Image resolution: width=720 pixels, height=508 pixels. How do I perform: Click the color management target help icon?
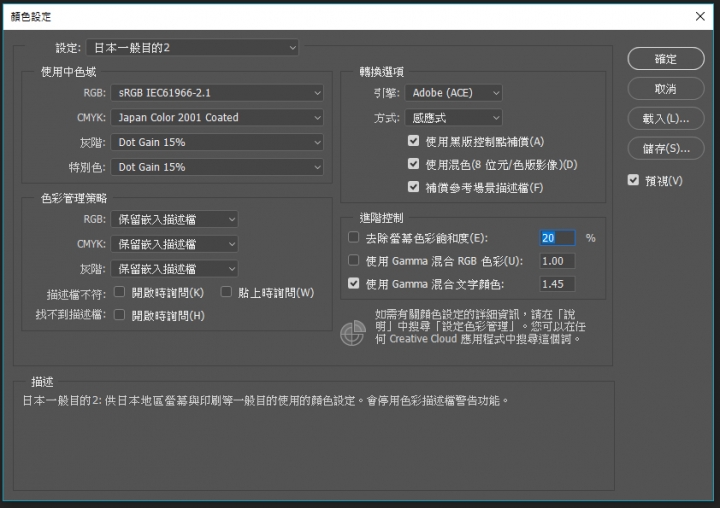[353, 333]
